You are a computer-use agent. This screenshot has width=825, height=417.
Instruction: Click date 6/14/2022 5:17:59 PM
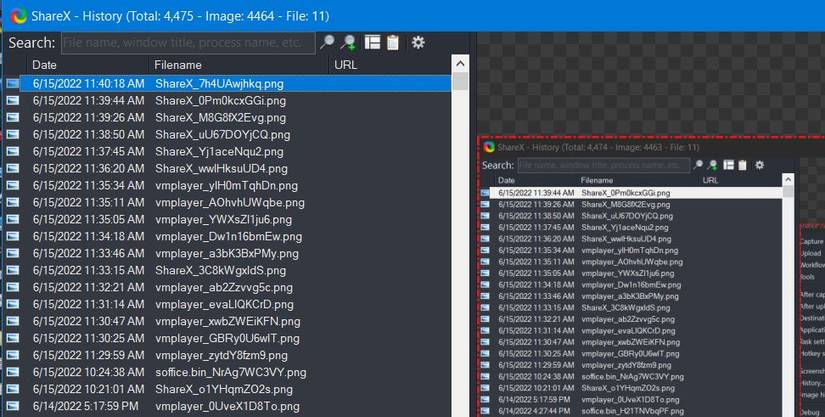pos(85,406)
